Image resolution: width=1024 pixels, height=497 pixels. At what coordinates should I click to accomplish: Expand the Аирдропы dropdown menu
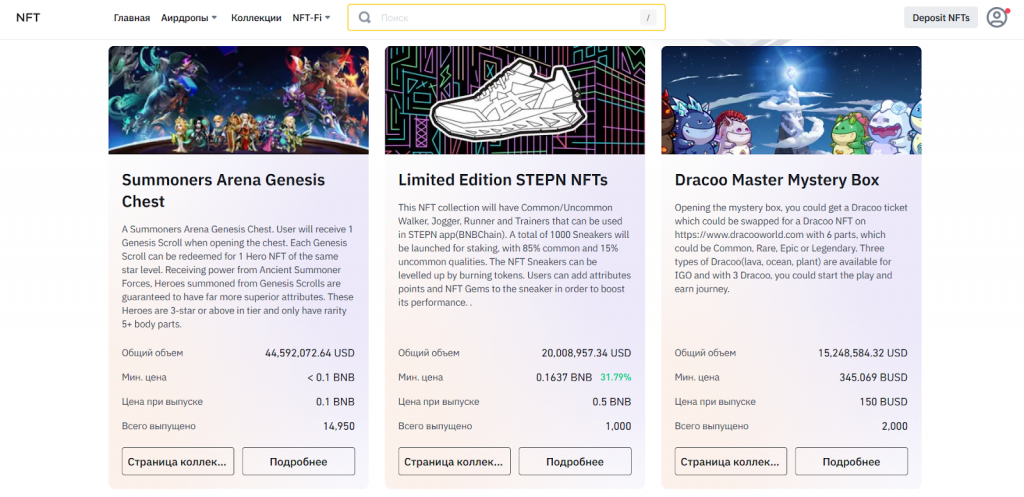click(x=189, y=18)
